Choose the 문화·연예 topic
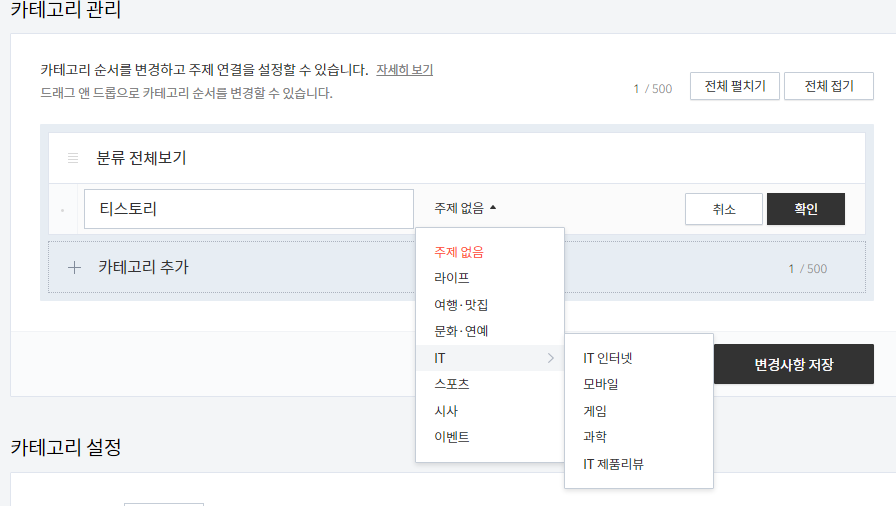Viewport: 896px width, 506px height. 461,331
